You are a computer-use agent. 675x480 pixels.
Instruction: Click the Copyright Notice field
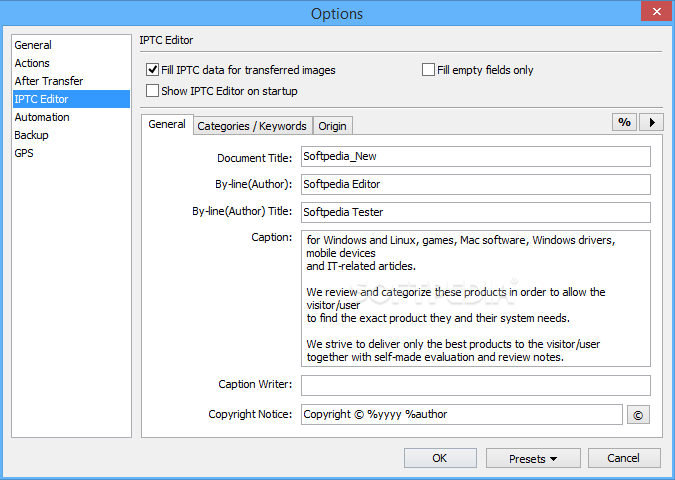point(461,415)
